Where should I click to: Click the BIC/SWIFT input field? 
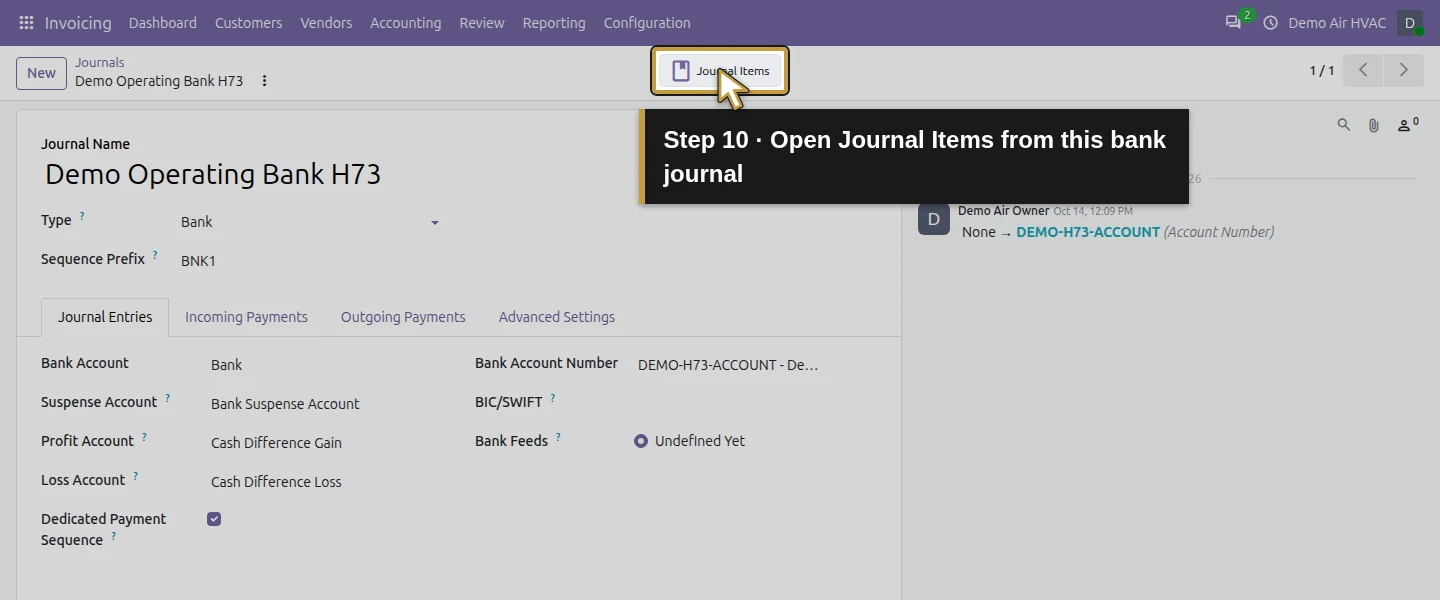point(730,404)
